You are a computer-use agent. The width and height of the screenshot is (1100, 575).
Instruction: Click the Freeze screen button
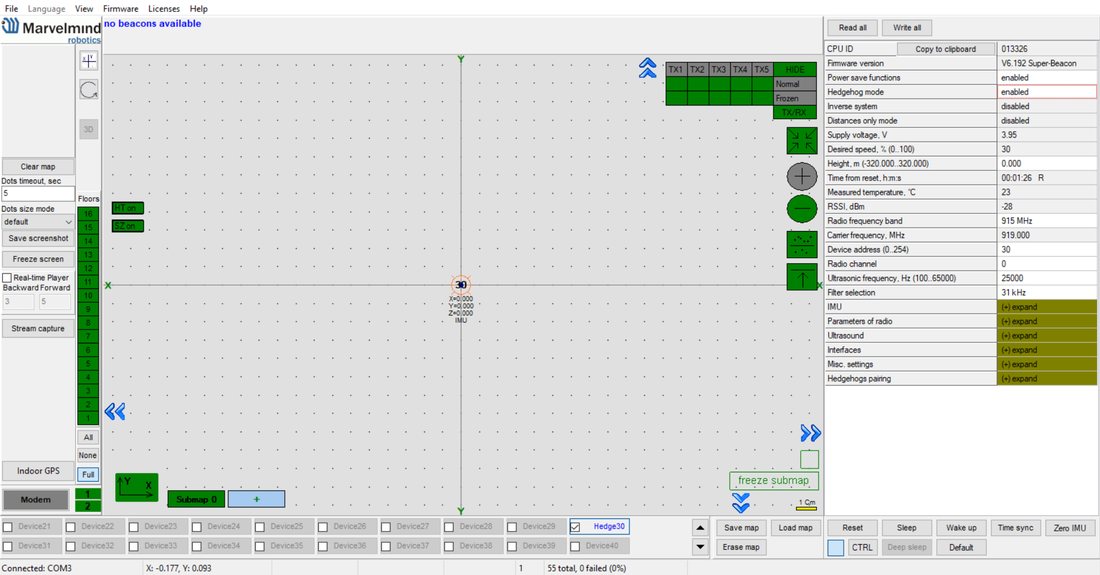[x=38, y=259]
